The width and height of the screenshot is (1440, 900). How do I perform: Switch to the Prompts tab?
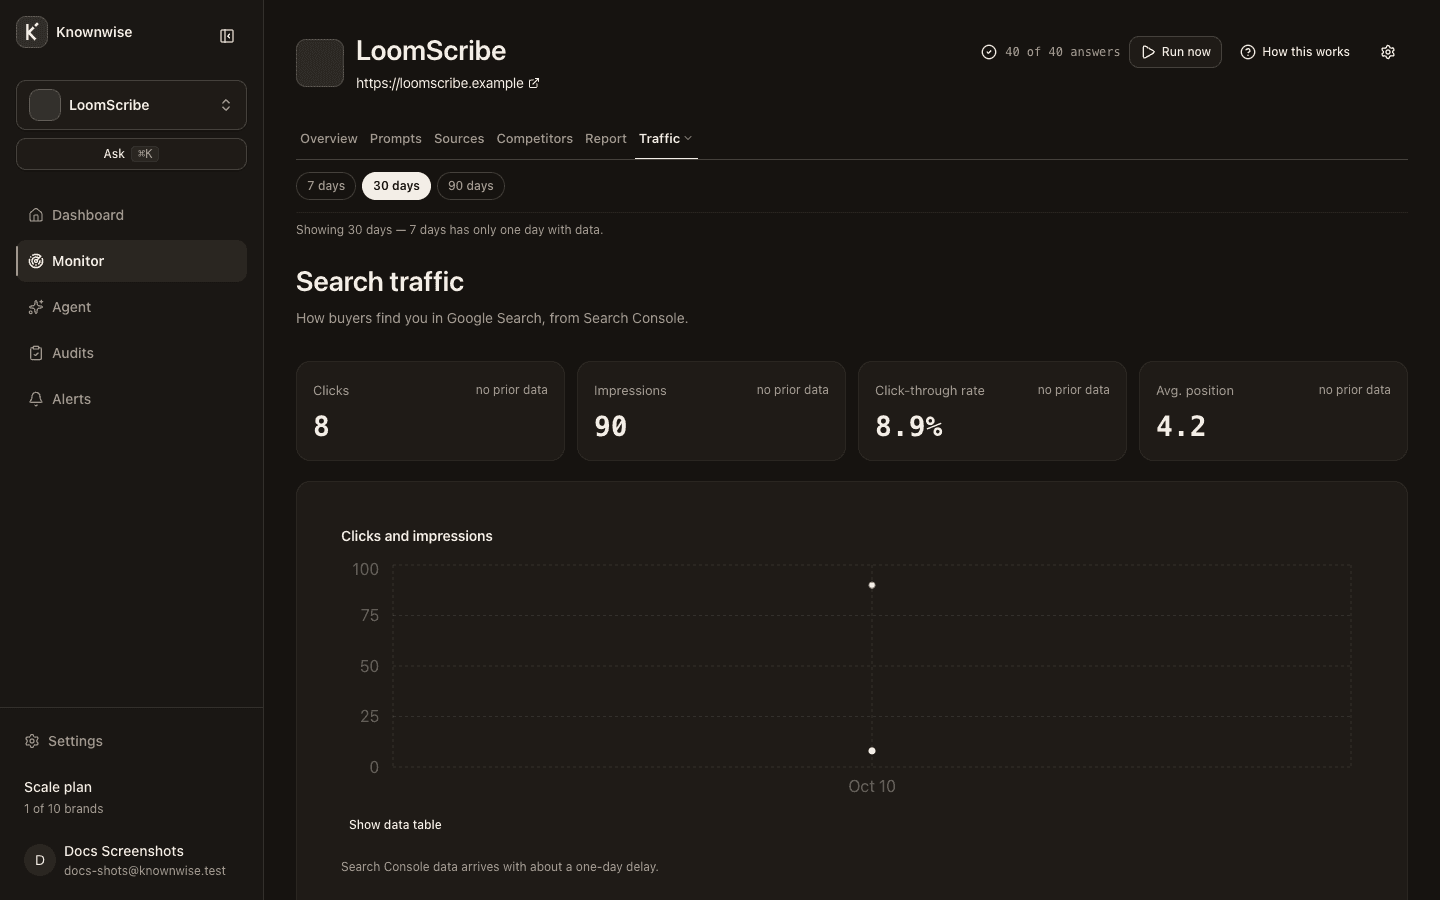tap(396, 139)
